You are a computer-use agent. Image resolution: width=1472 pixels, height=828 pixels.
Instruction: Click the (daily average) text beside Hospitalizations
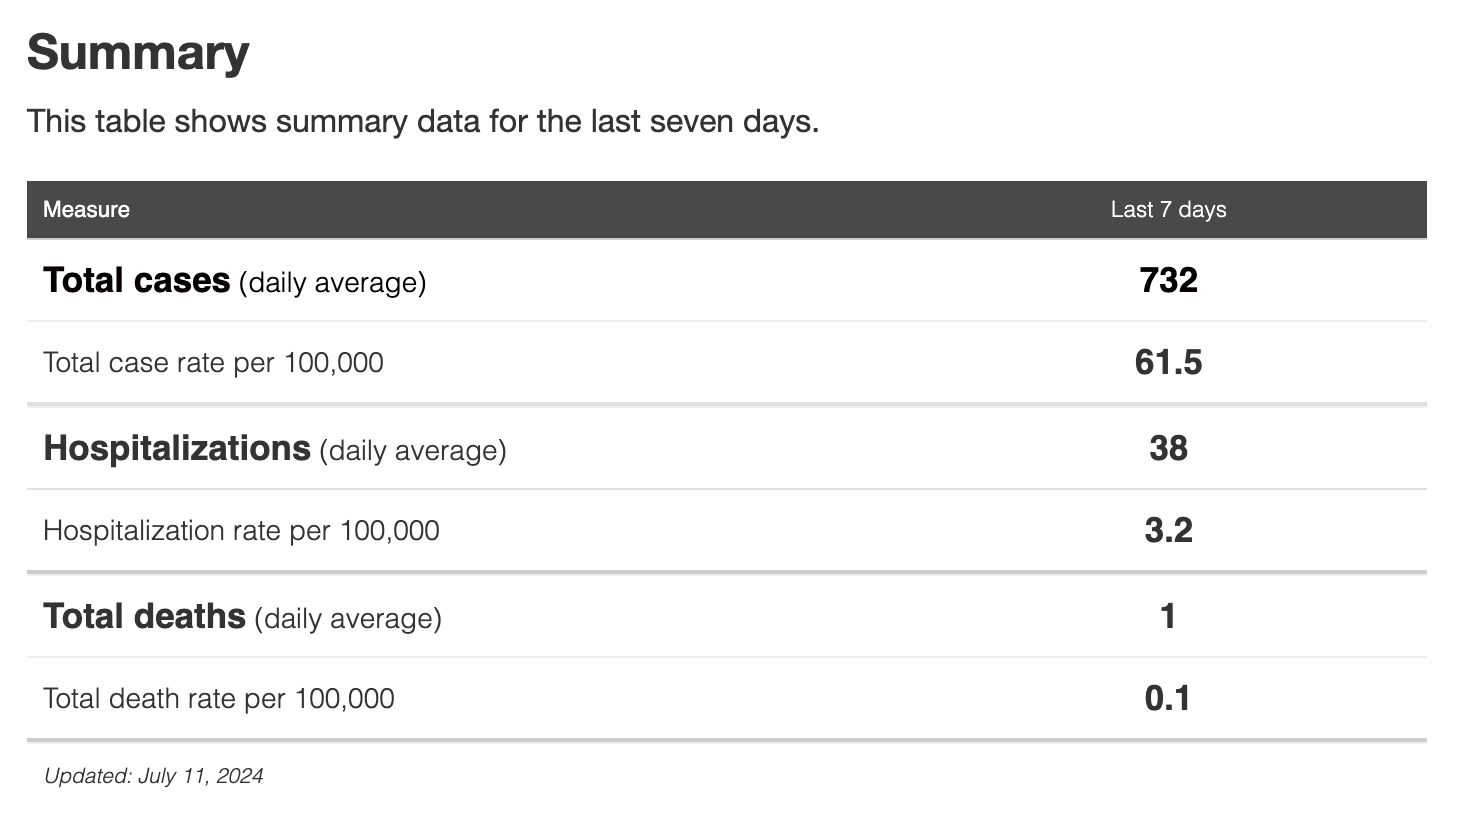click(413, 451)
